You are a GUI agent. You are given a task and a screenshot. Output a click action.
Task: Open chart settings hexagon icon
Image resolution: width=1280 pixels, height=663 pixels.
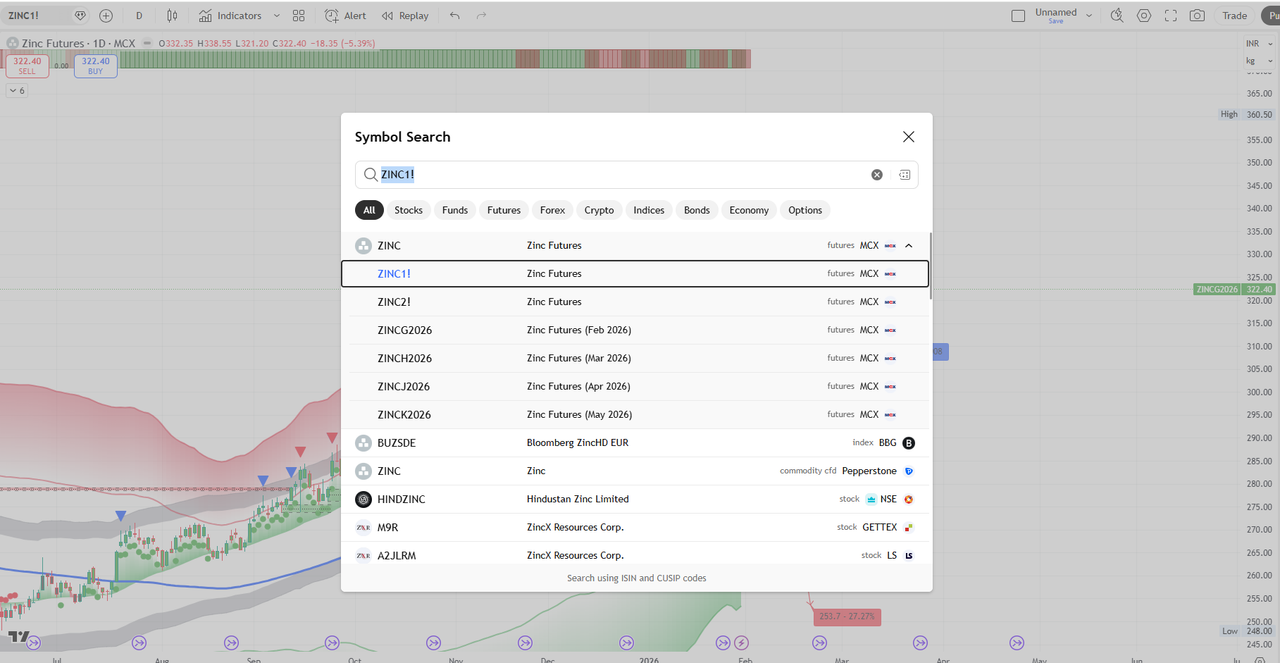coord(1144,15)
